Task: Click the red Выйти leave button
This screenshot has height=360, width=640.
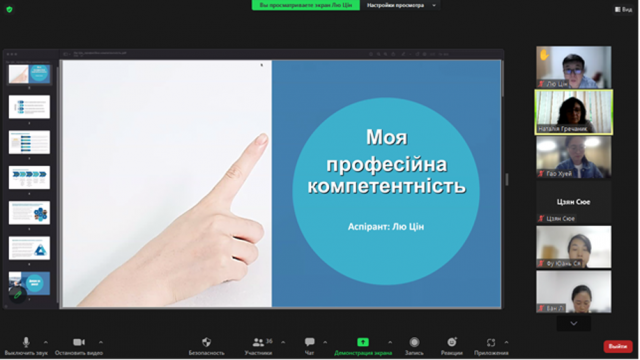Action: 618,347
